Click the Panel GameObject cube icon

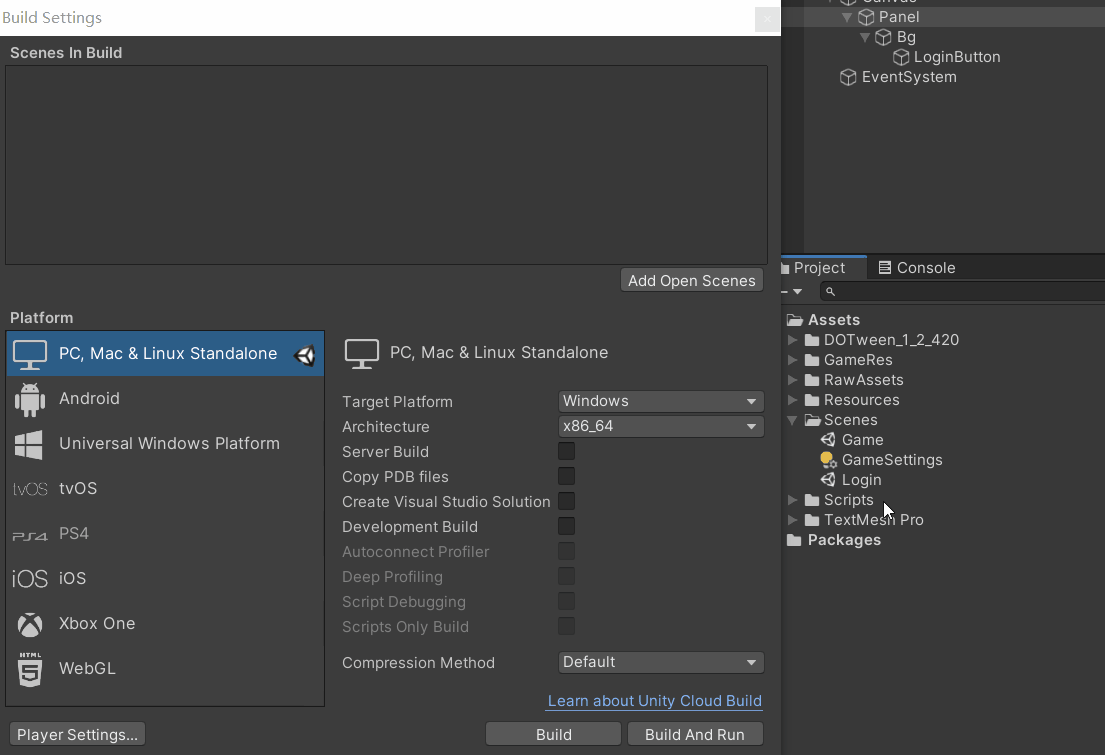(x=866, y=17)
